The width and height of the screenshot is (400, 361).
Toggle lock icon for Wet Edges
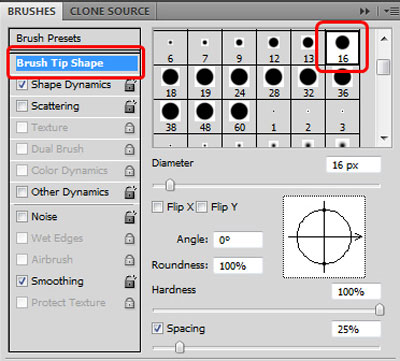point(130,238)
